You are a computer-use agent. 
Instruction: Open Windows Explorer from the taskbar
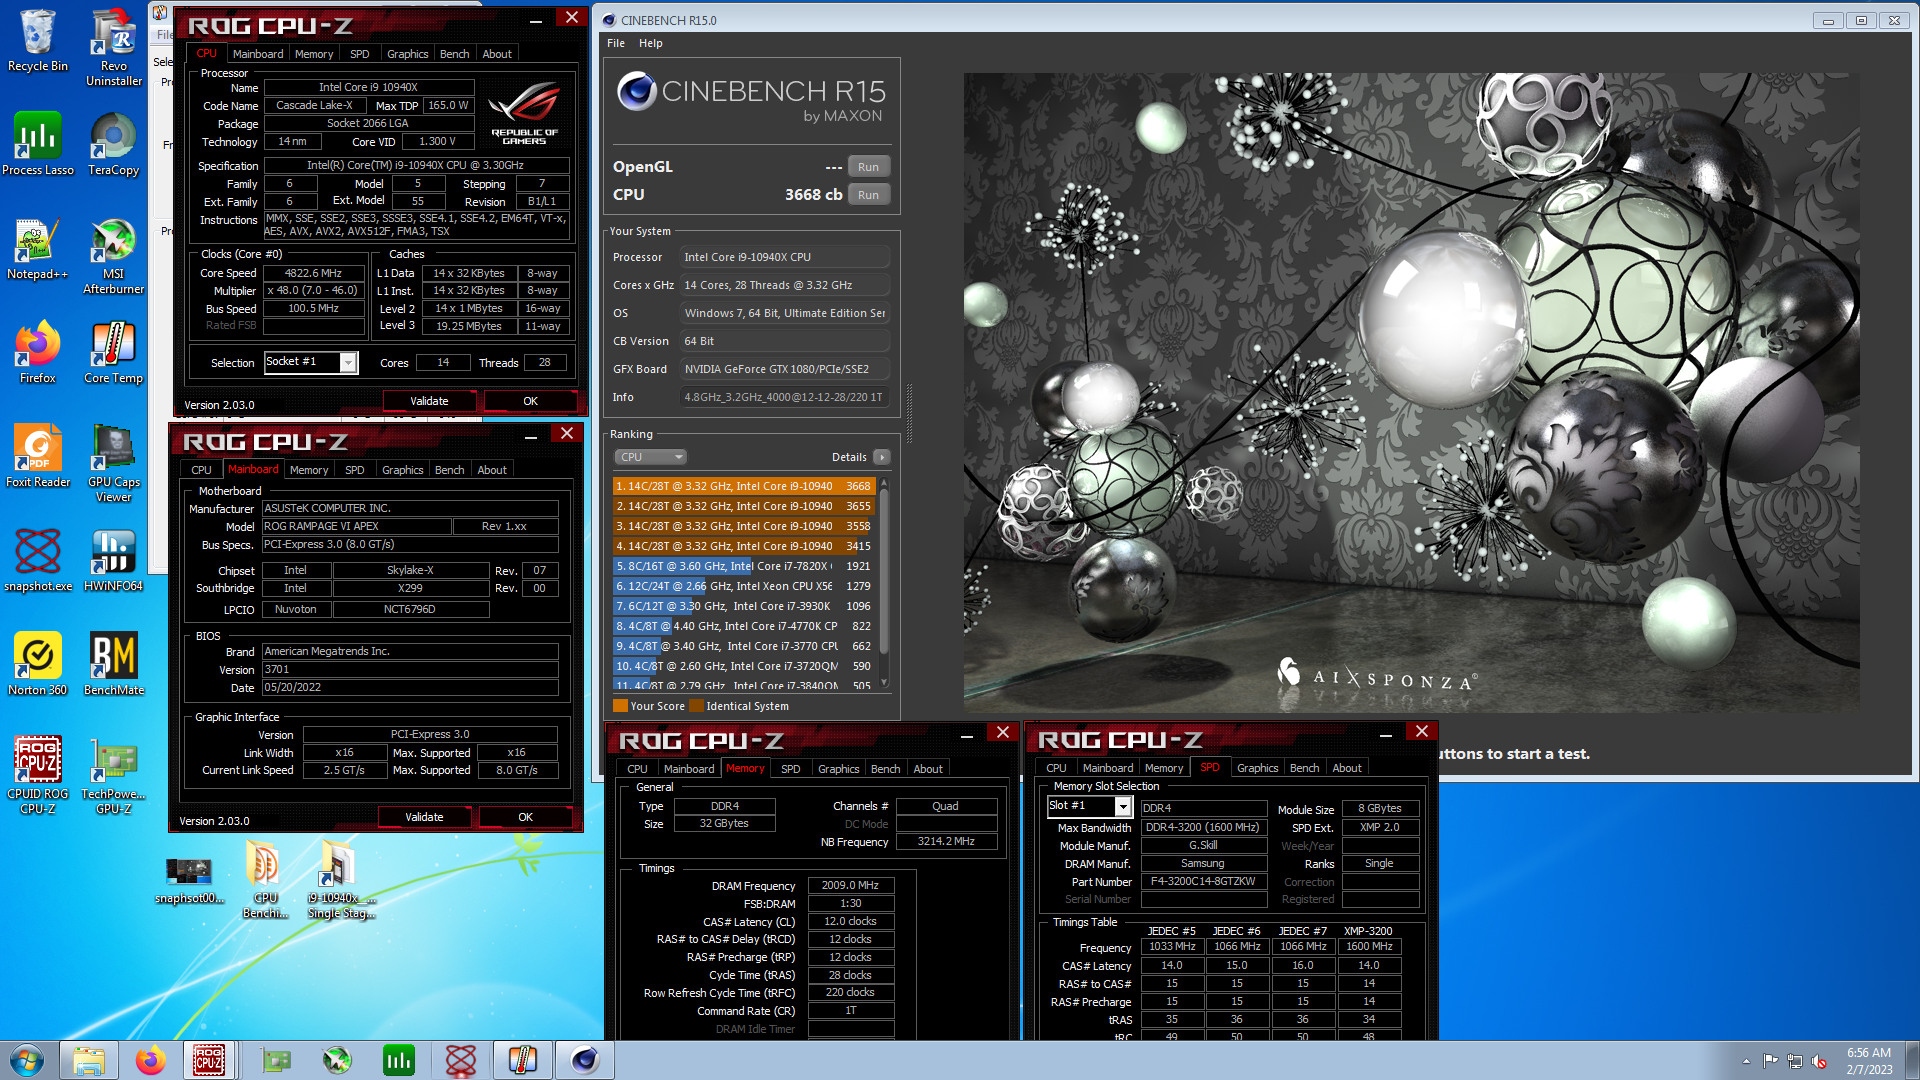coord(88,1060)
